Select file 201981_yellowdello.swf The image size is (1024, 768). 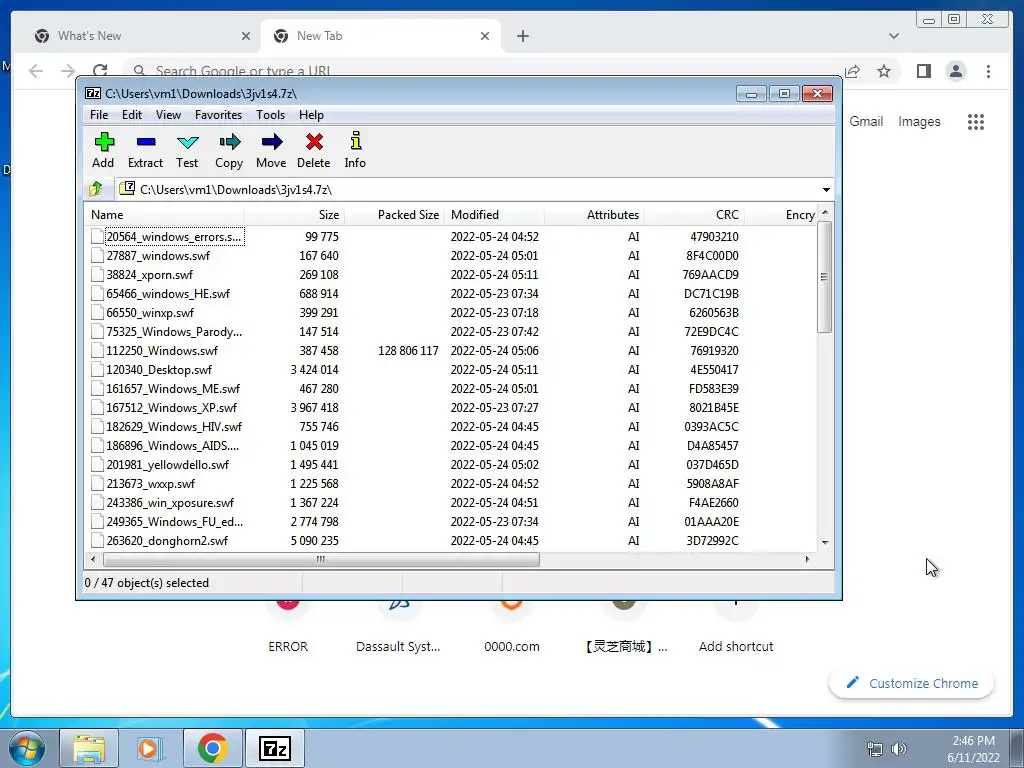168,465
